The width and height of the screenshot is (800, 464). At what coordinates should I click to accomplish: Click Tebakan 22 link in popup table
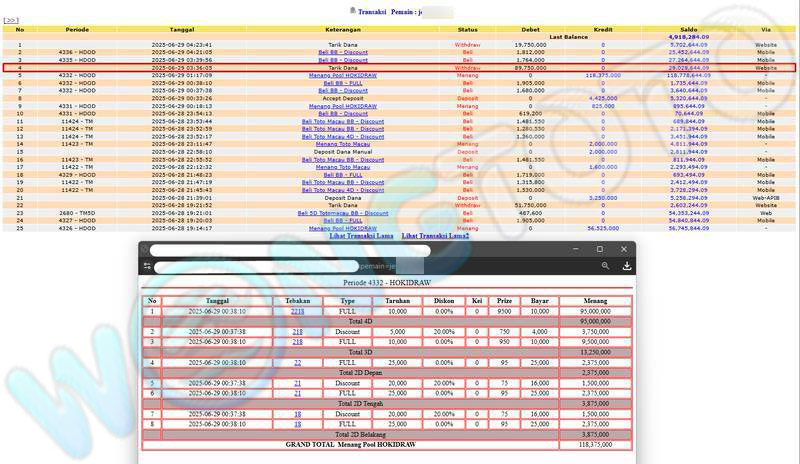(297, 363)
